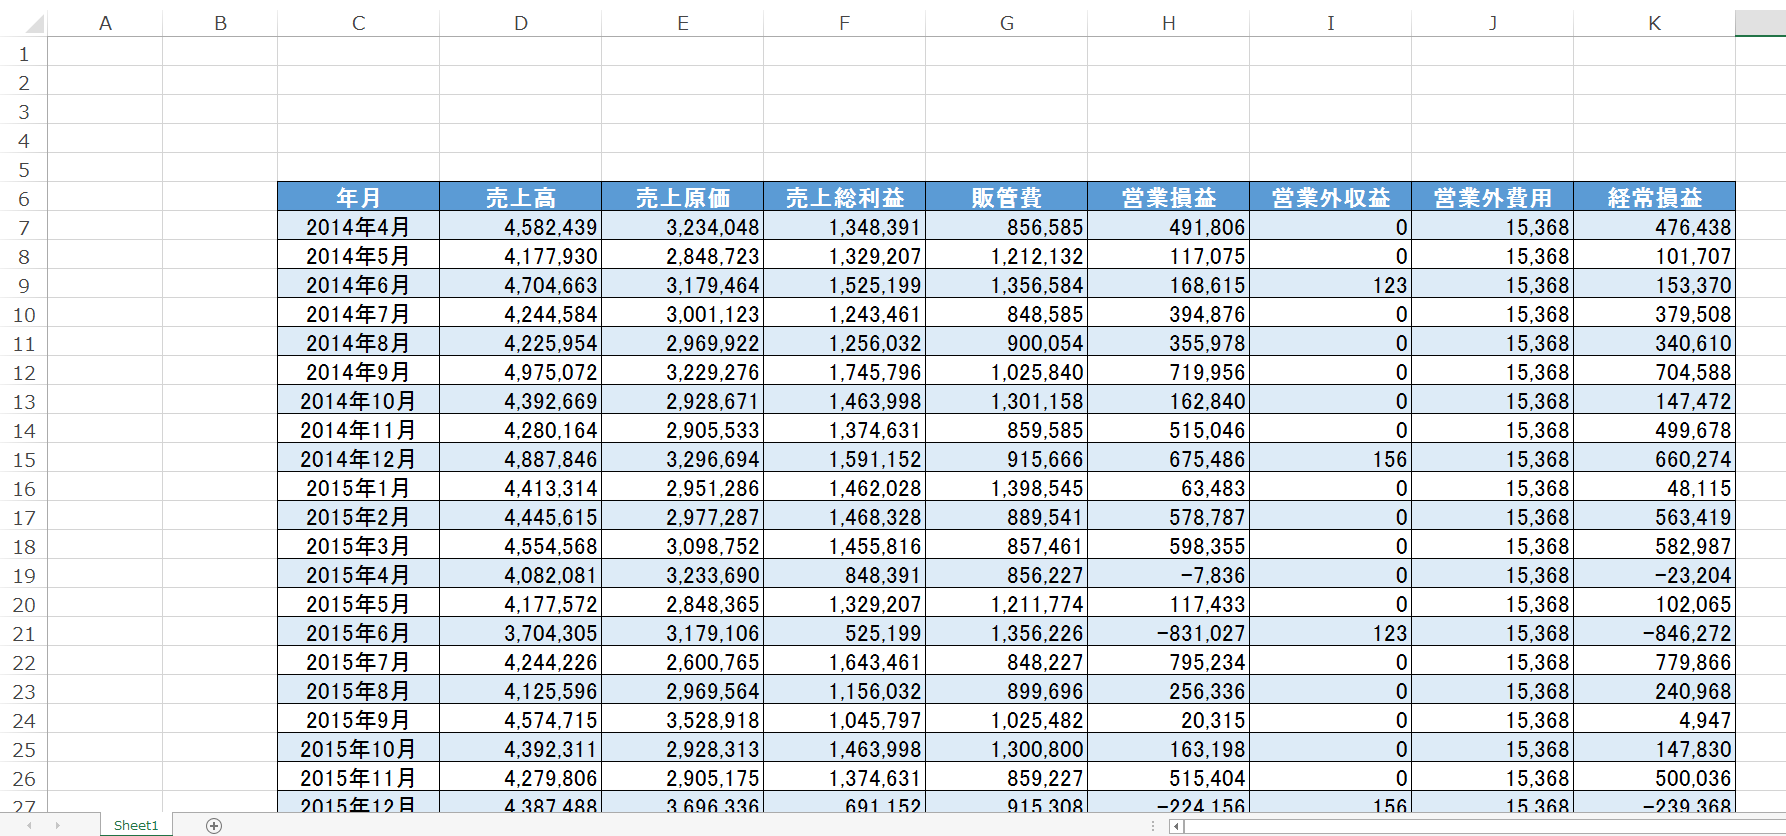Click the 売上原価 header cell

pyautogui.click(x=682, y=197)
